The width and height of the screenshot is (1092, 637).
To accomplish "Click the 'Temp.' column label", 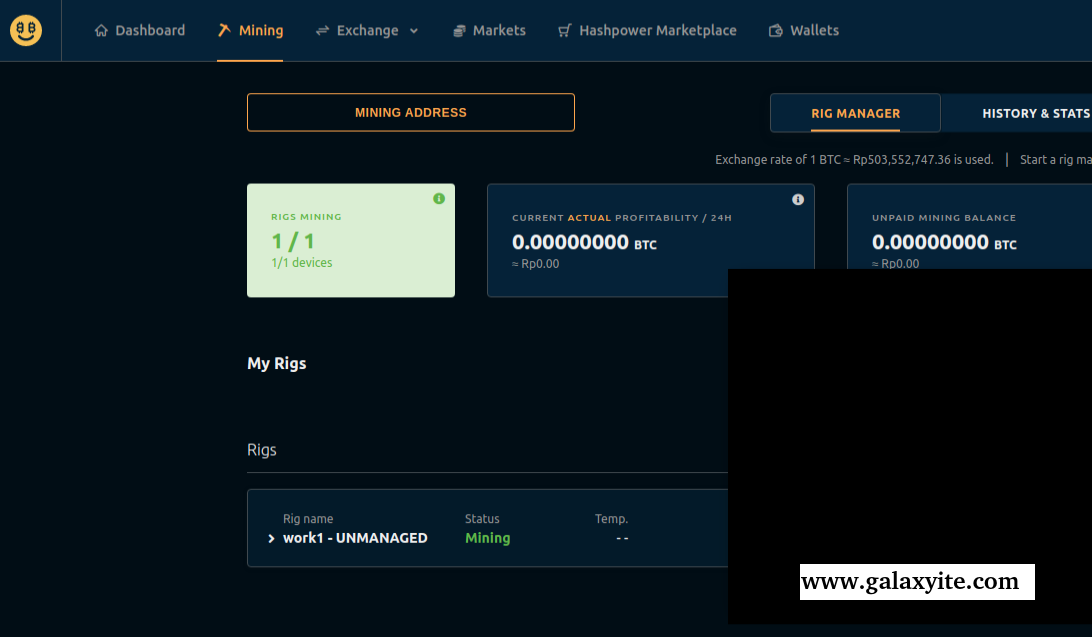I will point(611,519).
